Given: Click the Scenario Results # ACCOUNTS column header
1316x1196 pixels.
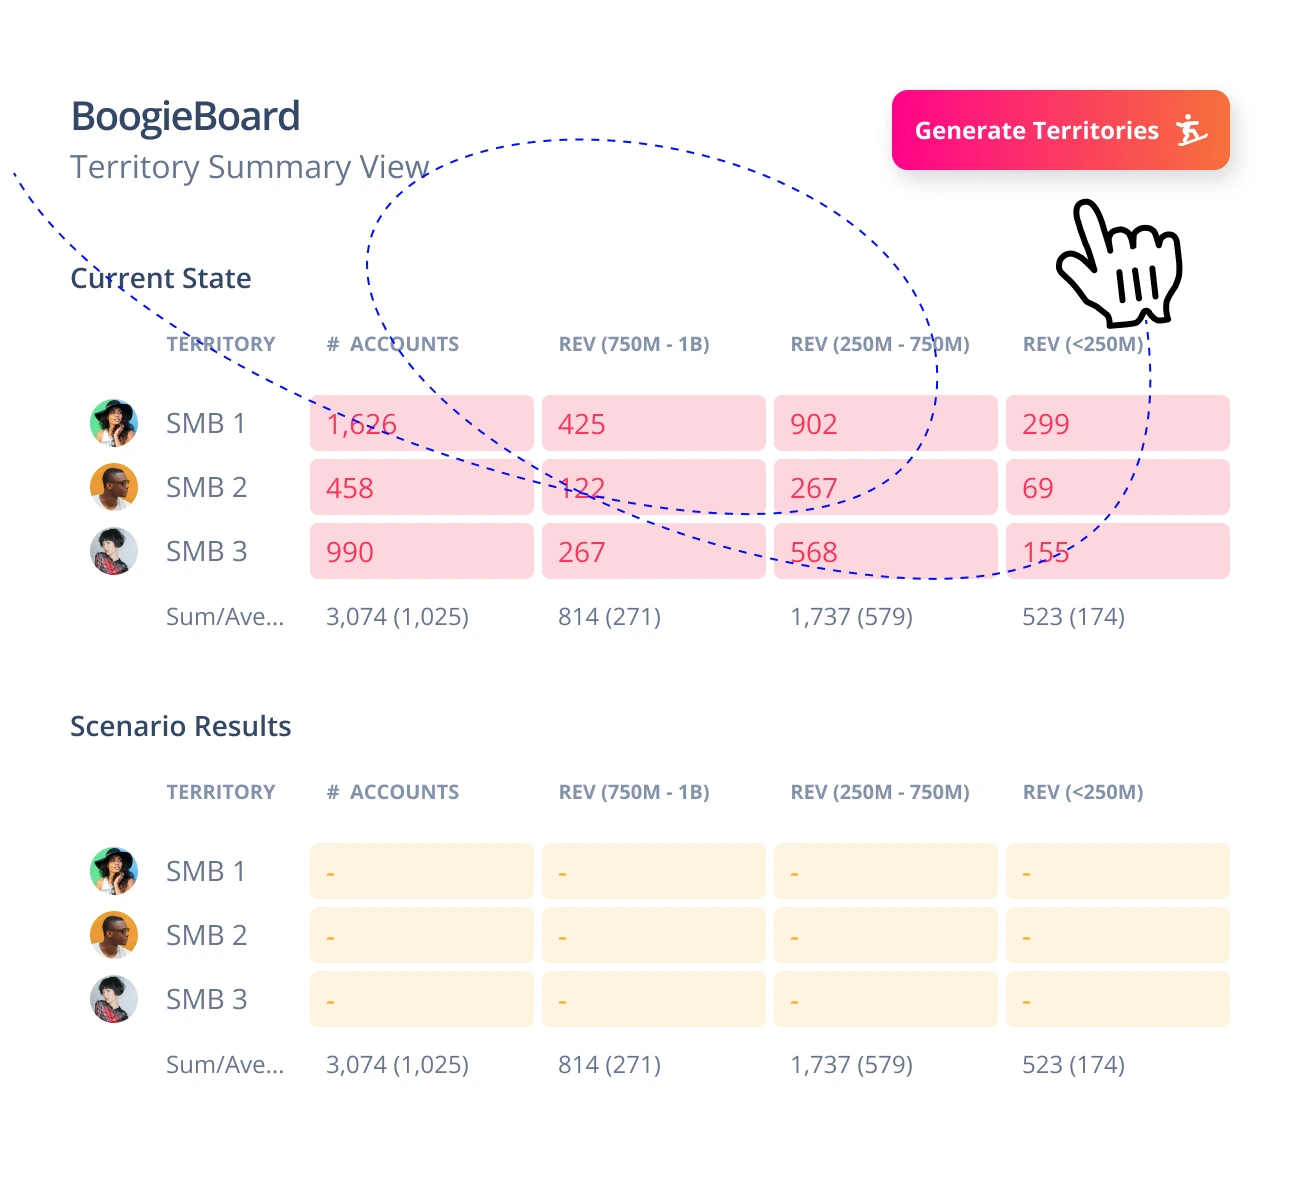Looking at the screenshot, I should click(x=393, y=792).
